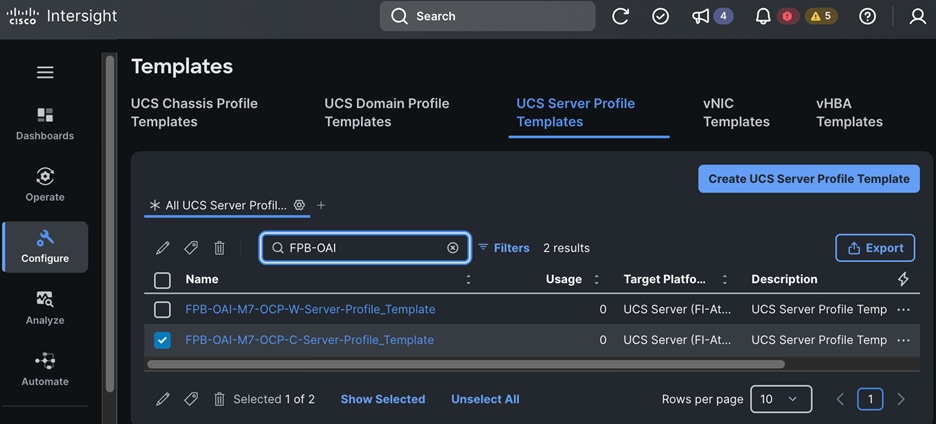936x424 pixels.
Task: Open the Rows per page dropdown
Action: tap(781, 399)
